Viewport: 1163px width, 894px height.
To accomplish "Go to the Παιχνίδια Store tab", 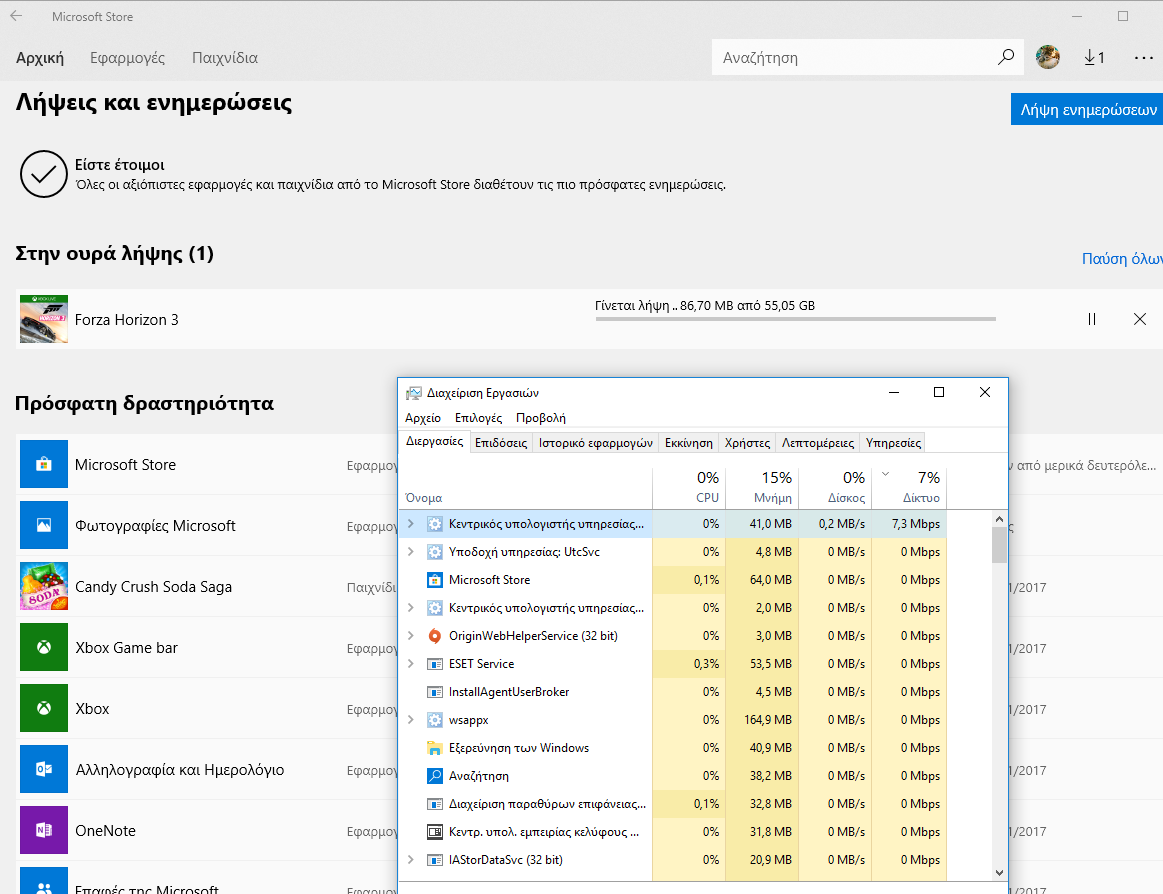I will [x=225, y=58].
